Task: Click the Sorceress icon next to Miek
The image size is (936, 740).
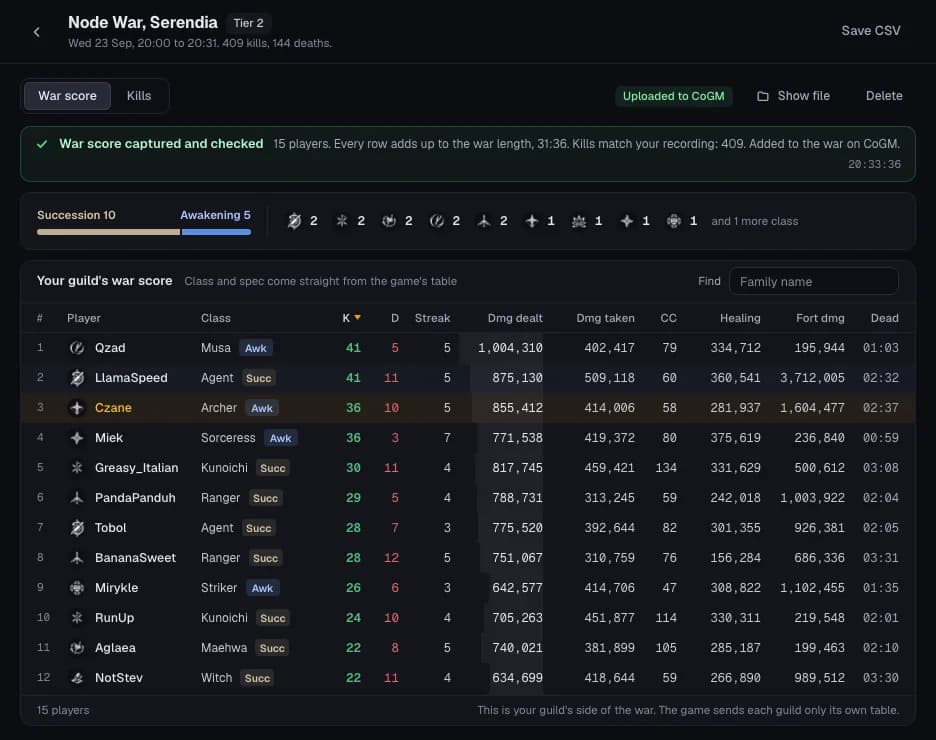Action: tap(77, 438)
